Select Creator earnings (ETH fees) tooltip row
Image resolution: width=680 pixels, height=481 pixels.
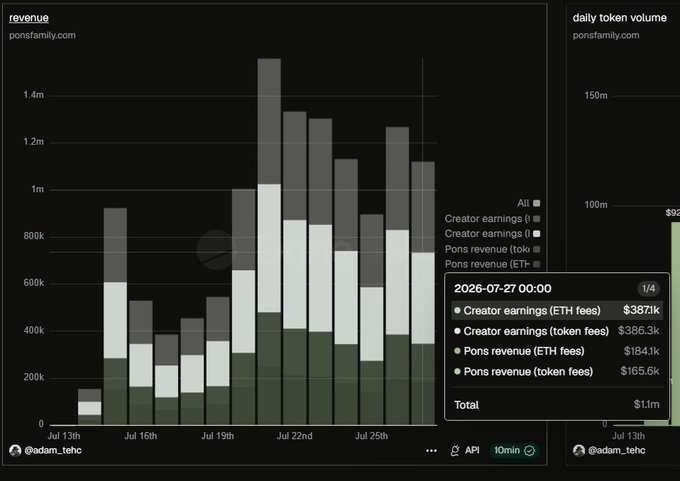pos(557,311)
